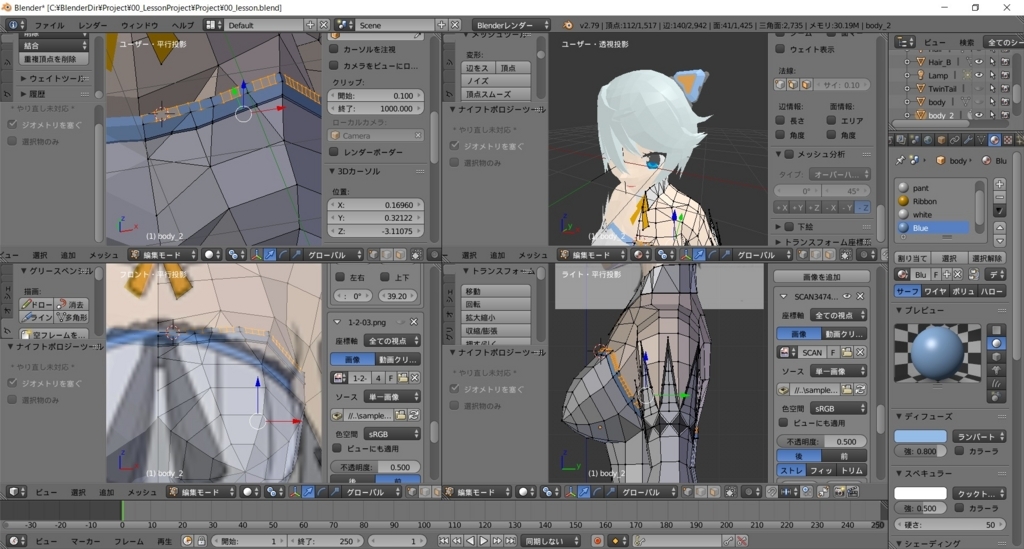1024x549 pixels.
Task: Open sRGB color space dropdown for SCAN image
Action: [839, 409]
